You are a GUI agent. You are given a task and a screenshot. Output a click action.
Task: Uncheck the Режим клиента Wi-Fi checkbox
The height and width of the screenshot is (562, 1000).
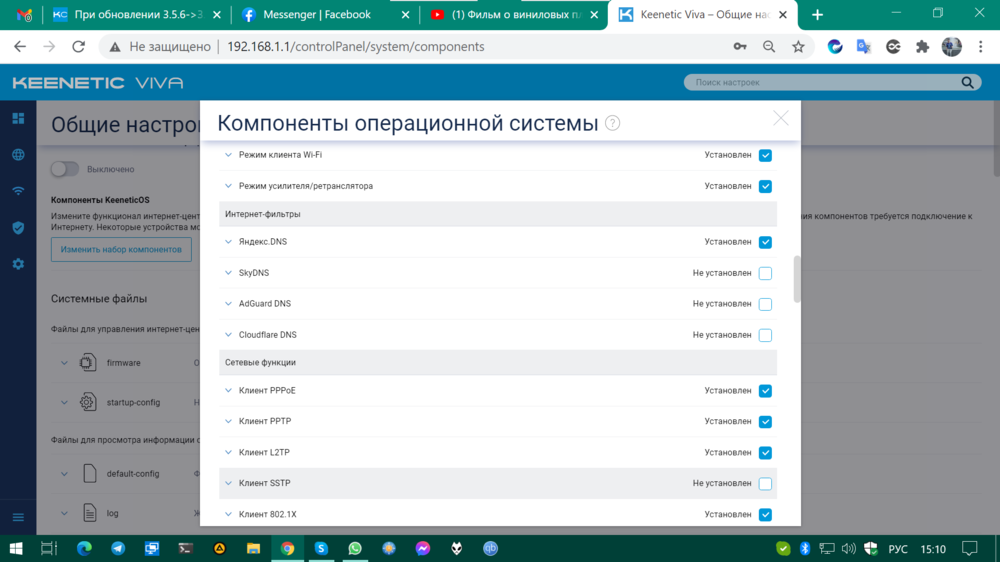tap(765, 156)
